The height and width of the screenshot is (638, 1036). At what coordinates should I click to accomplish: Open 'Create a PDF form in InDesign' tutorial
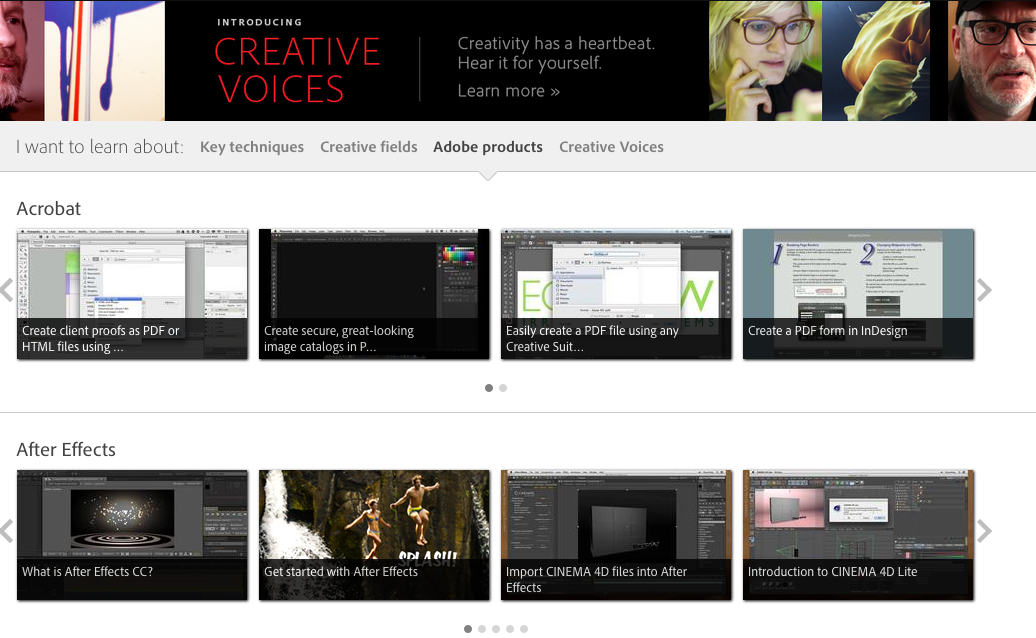pyautogui.click(x=857, y=294)
